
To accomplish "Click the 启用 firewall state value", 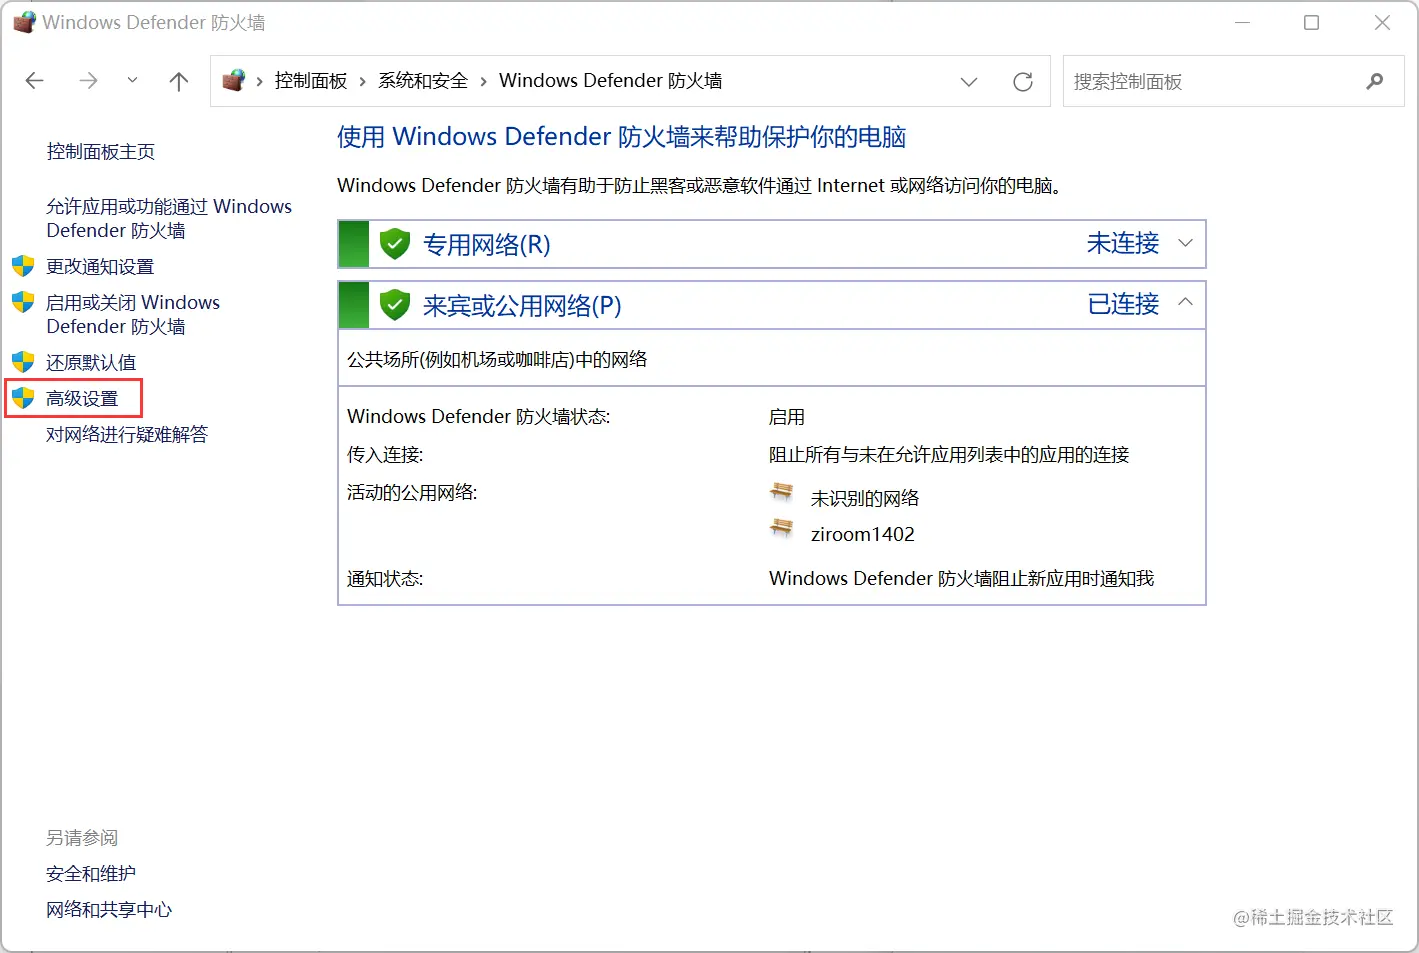I will pyautogui.click(x=787, y=417).
